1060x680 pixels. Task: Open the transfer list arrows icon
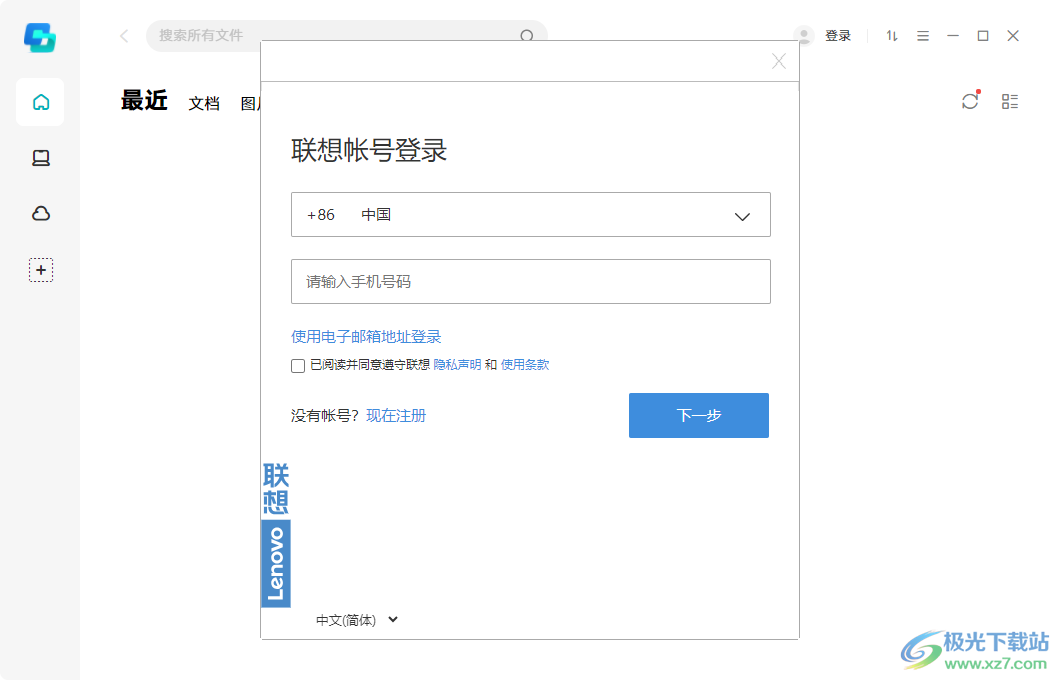pyautogui.click(x=892, y=36)
